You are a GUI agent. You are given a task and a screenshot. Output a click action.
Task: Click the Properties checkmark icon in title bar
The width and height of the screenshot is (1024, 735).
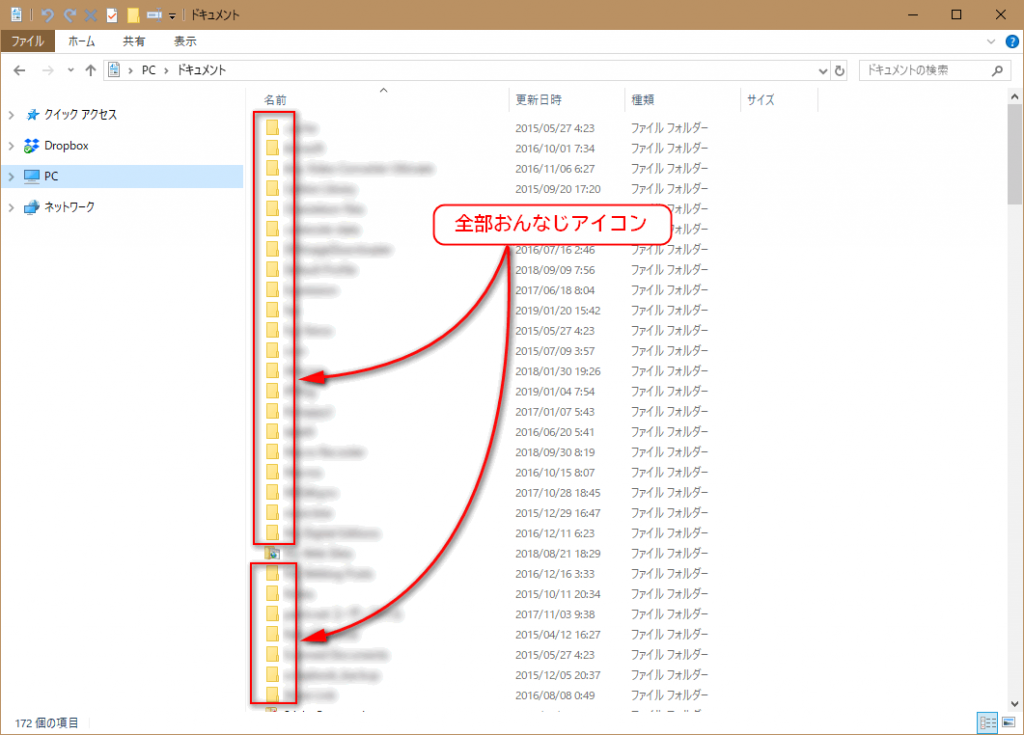[112, 15]
